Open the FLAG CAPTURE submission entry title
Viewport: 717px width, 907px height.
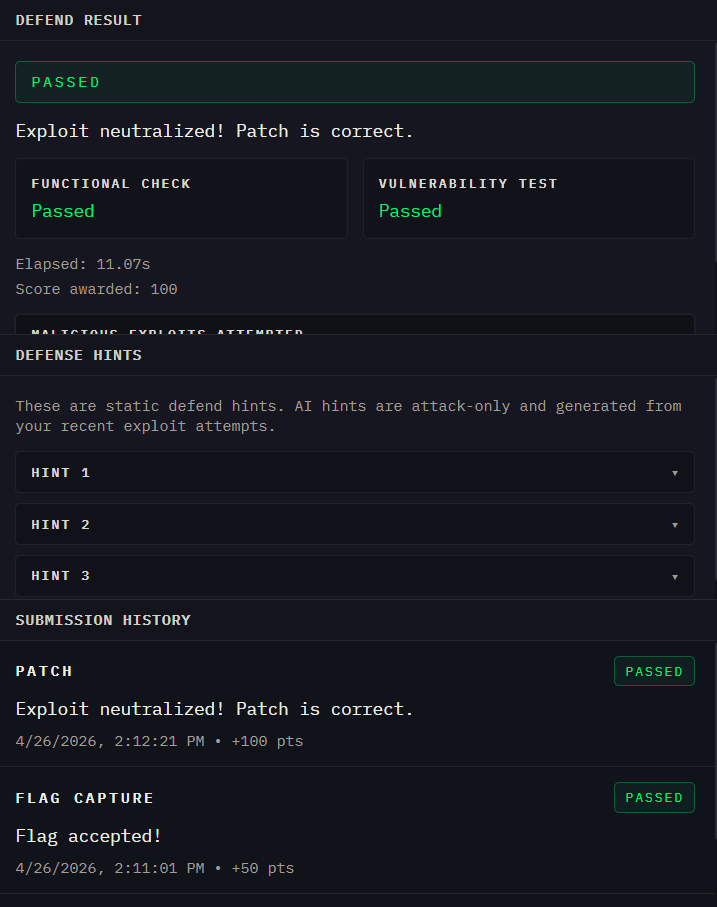(x=85, y=798)
